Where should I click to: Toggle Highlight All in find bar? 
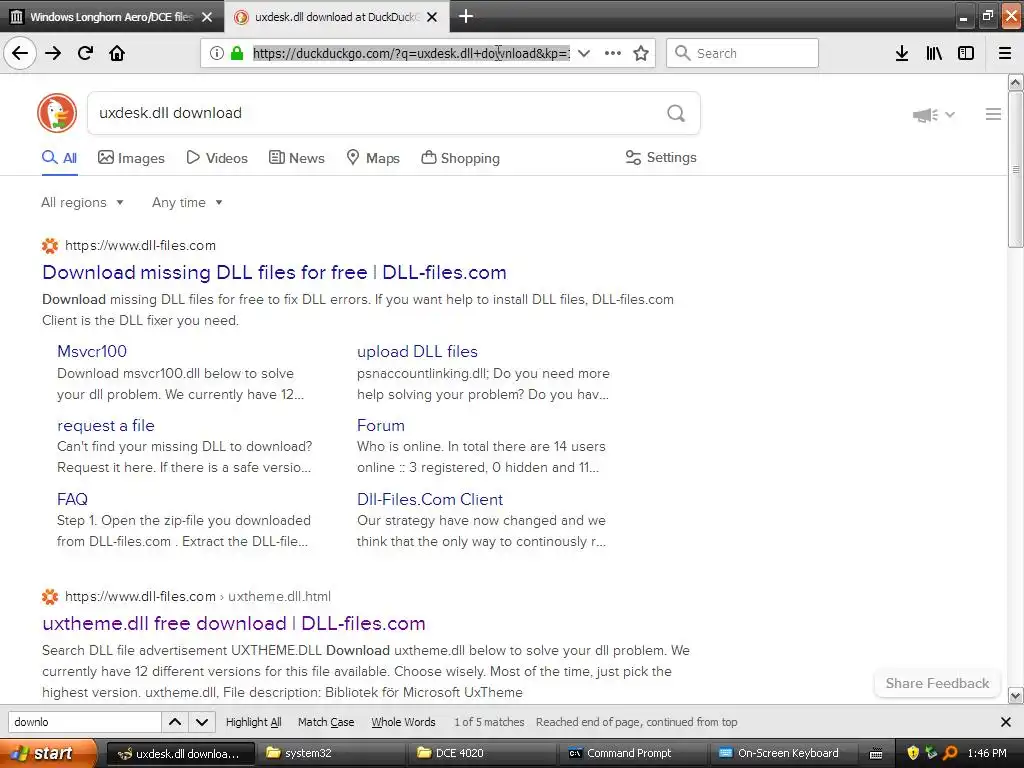(x=253, y=722)
